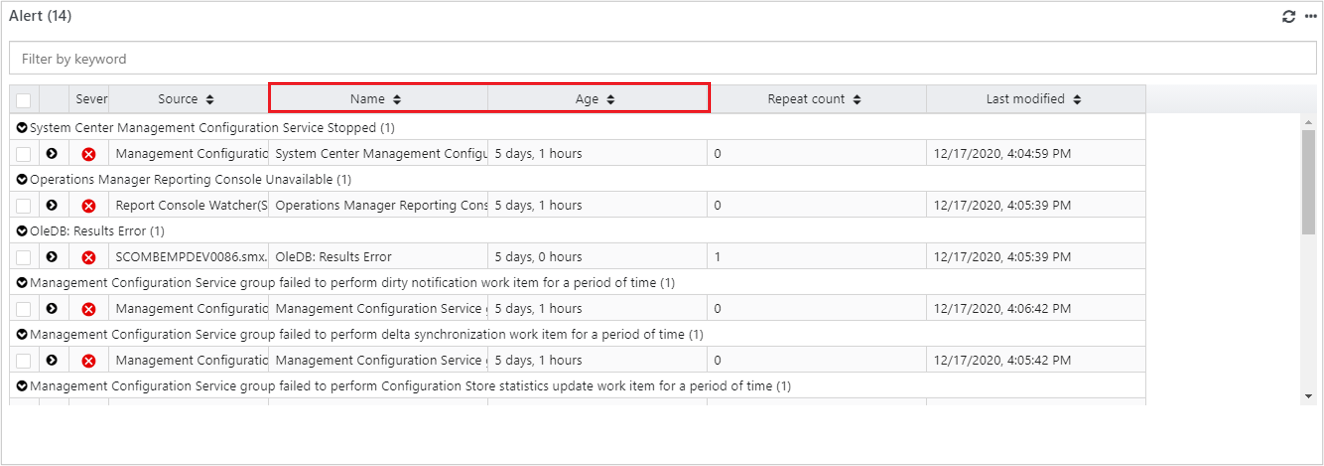The width and height of the screenshot is (1324, 466).
Task: Collapse Operations Manager Reporting Console Unavailable group
Action: (22, 179)
